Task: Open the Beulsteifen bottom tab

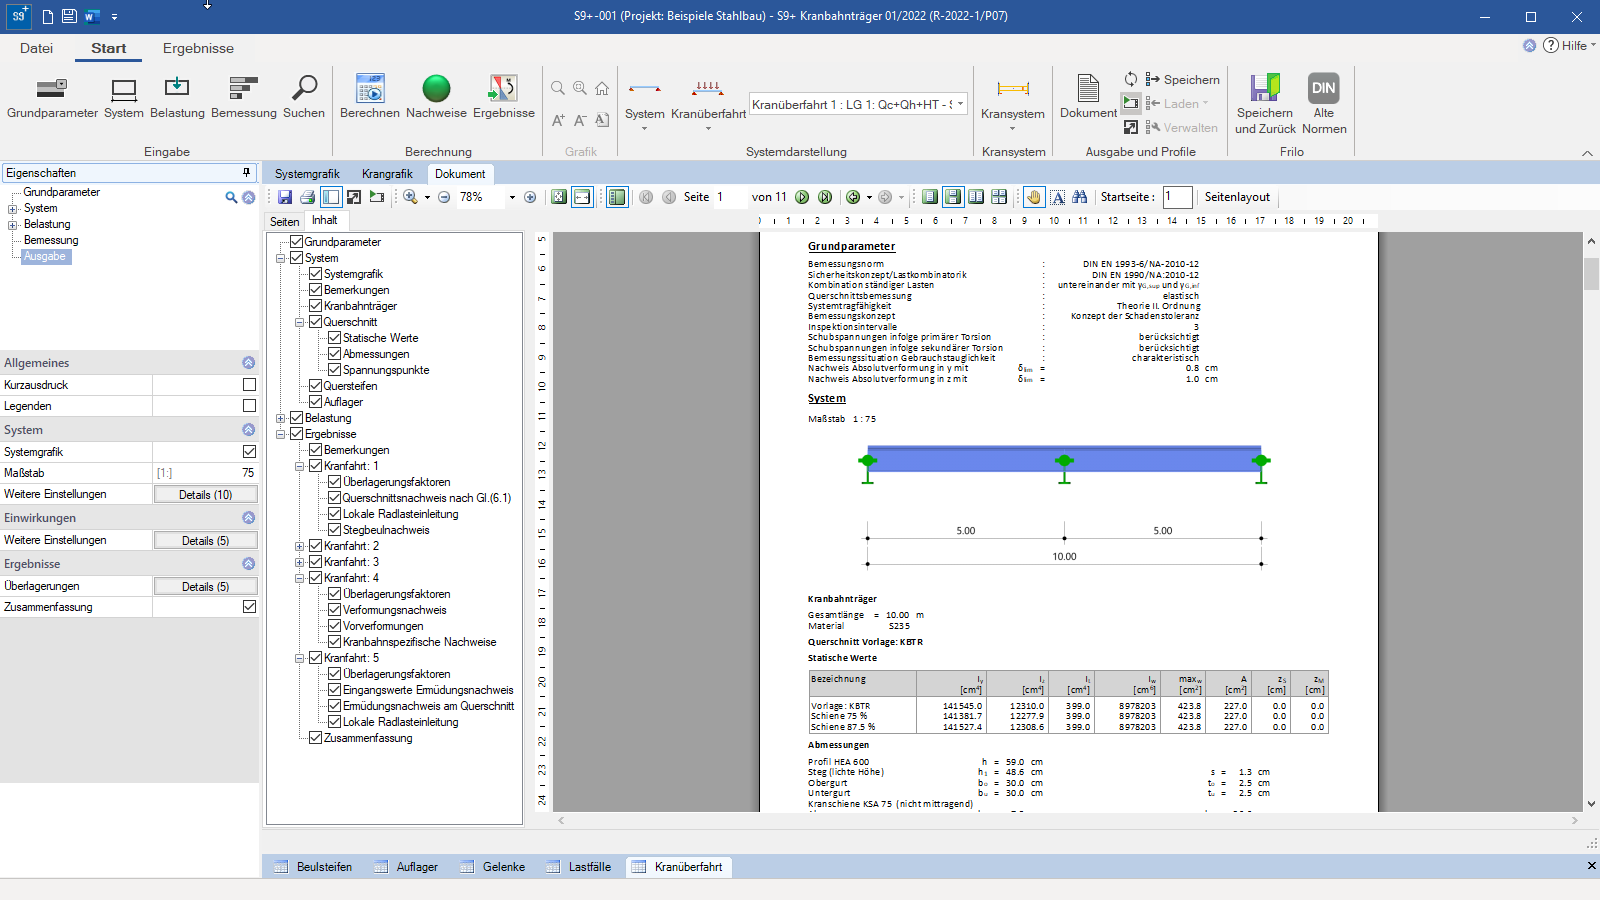Action: pos(314,867)
